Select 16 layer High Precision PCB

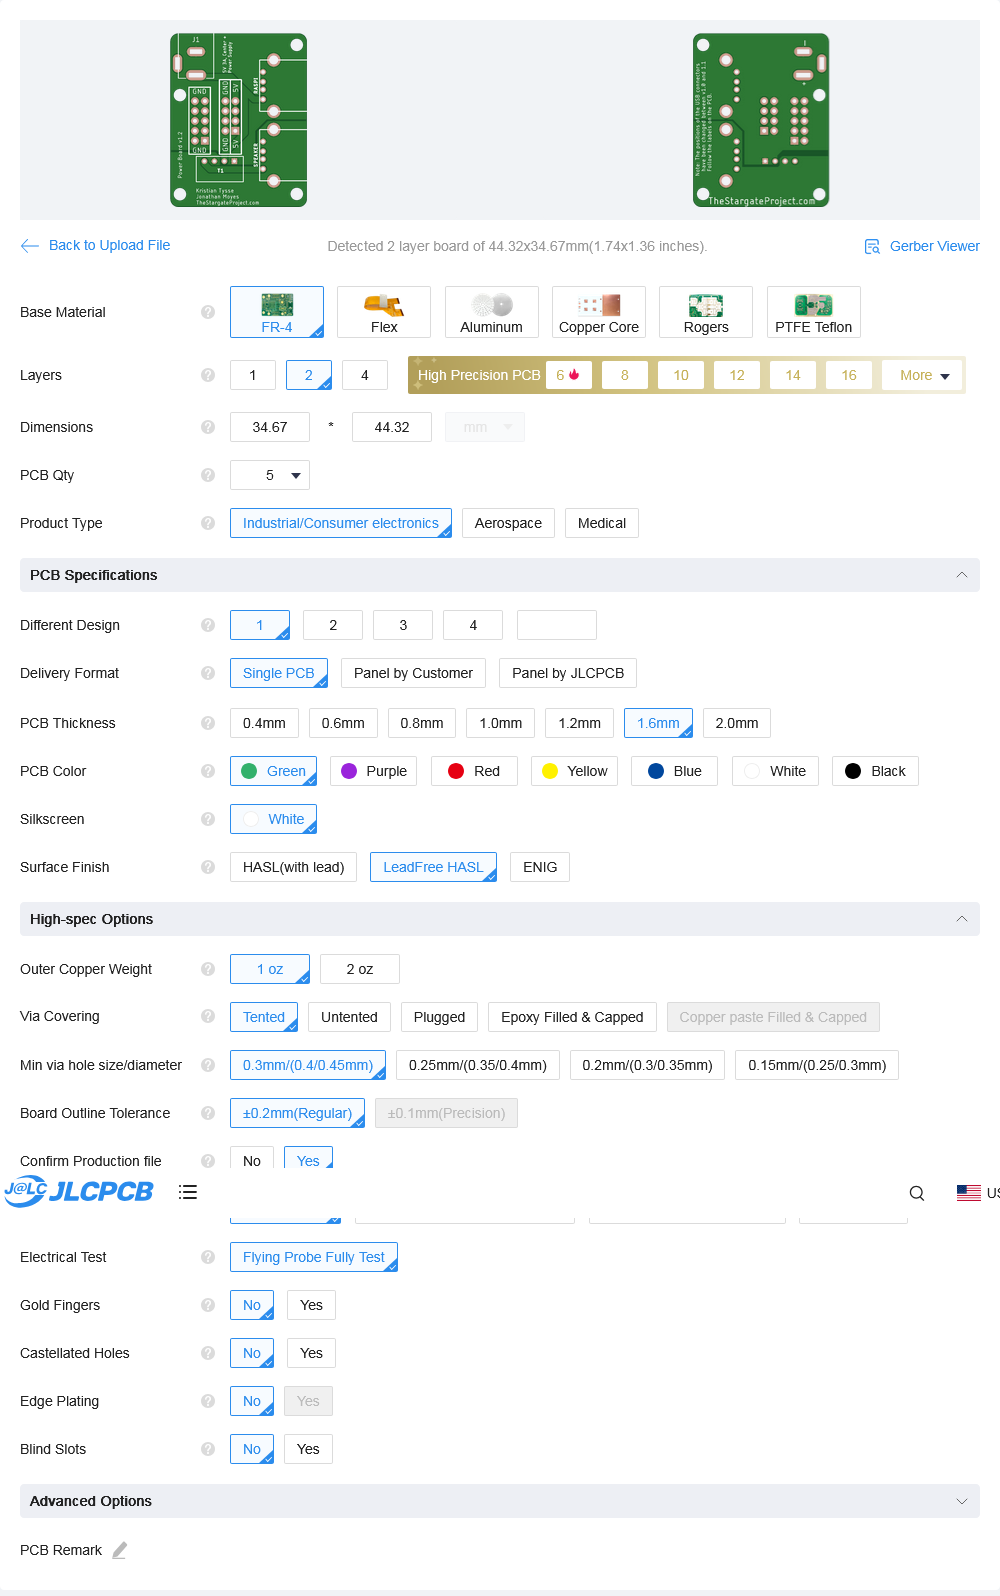(849, 375)
